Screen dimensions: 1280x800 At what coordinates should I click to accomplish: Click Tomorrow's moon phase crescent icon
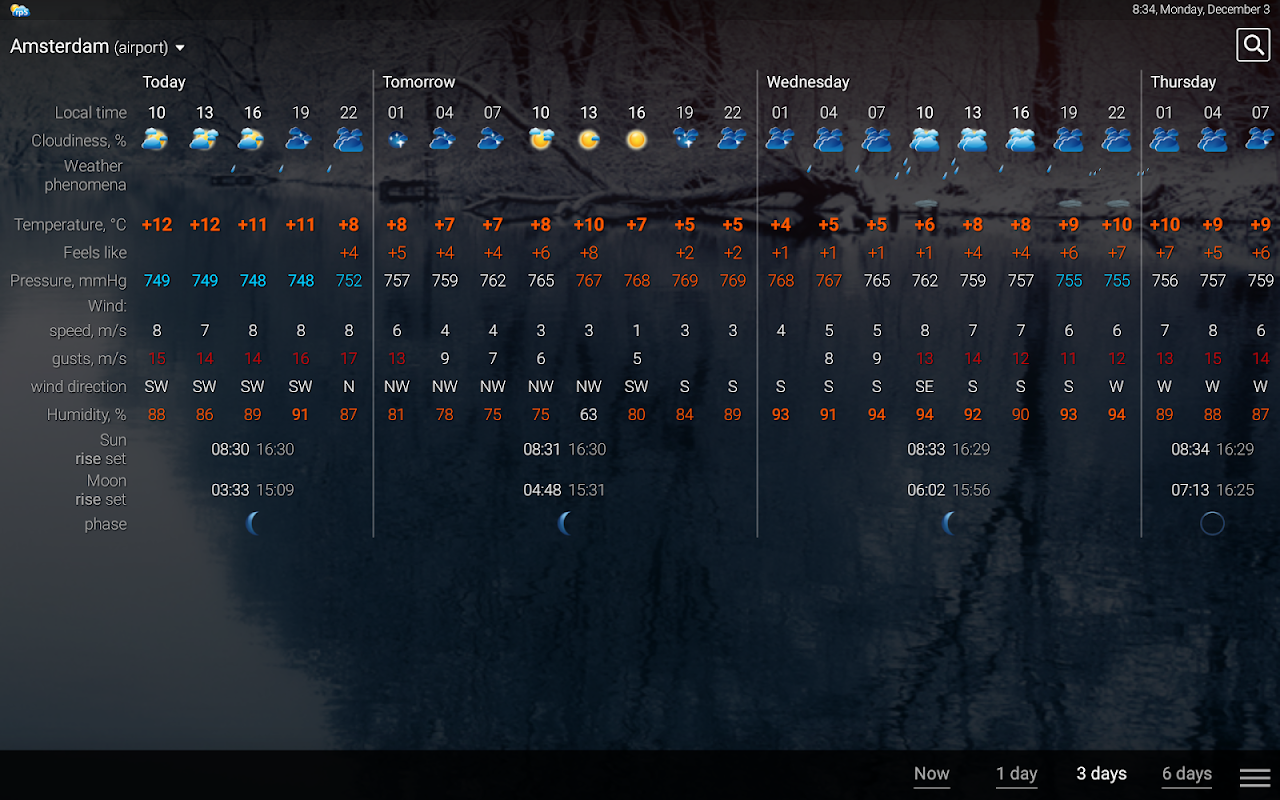coord(566,523)
